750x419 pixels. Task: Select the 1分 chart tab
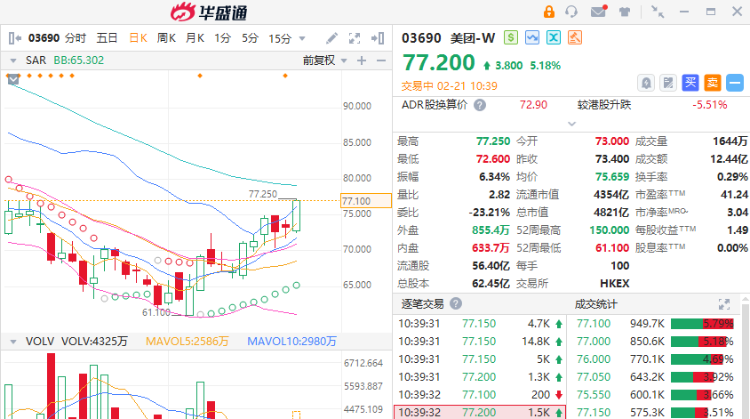pos(222,38)
